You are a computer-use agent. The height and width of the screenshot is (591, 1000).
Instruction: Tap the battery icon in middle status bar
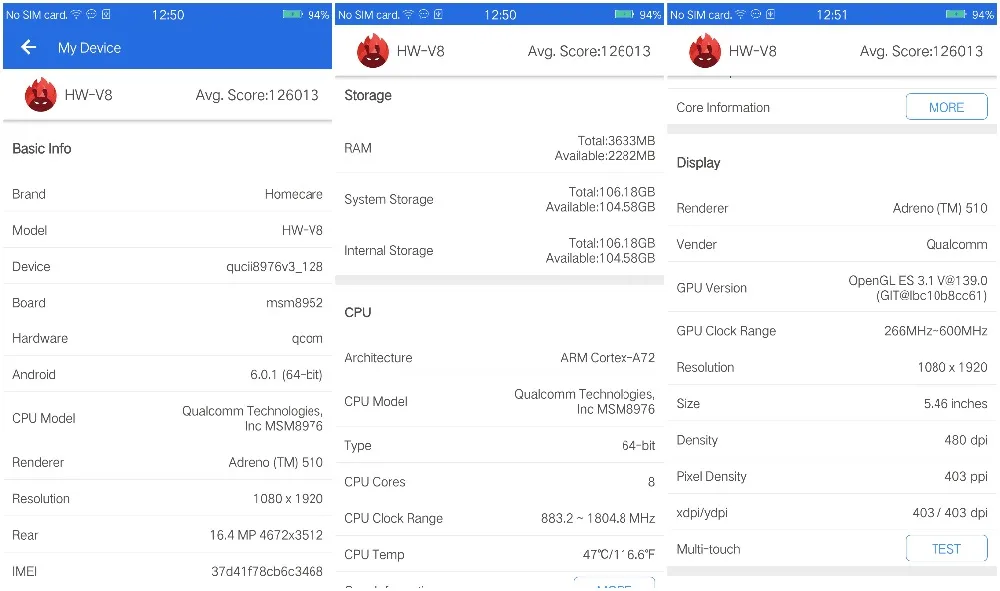tap(624, 14)
